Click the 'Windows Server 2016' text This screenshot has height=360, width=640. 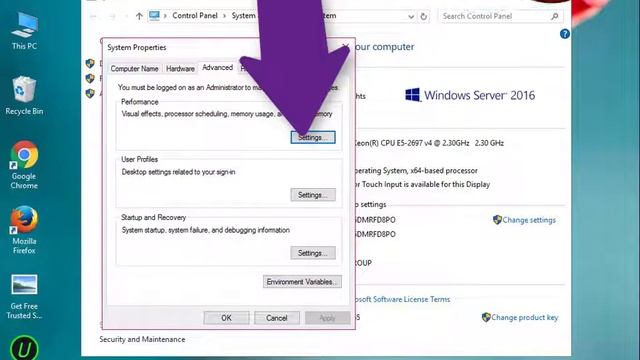[x=480, y=96]
